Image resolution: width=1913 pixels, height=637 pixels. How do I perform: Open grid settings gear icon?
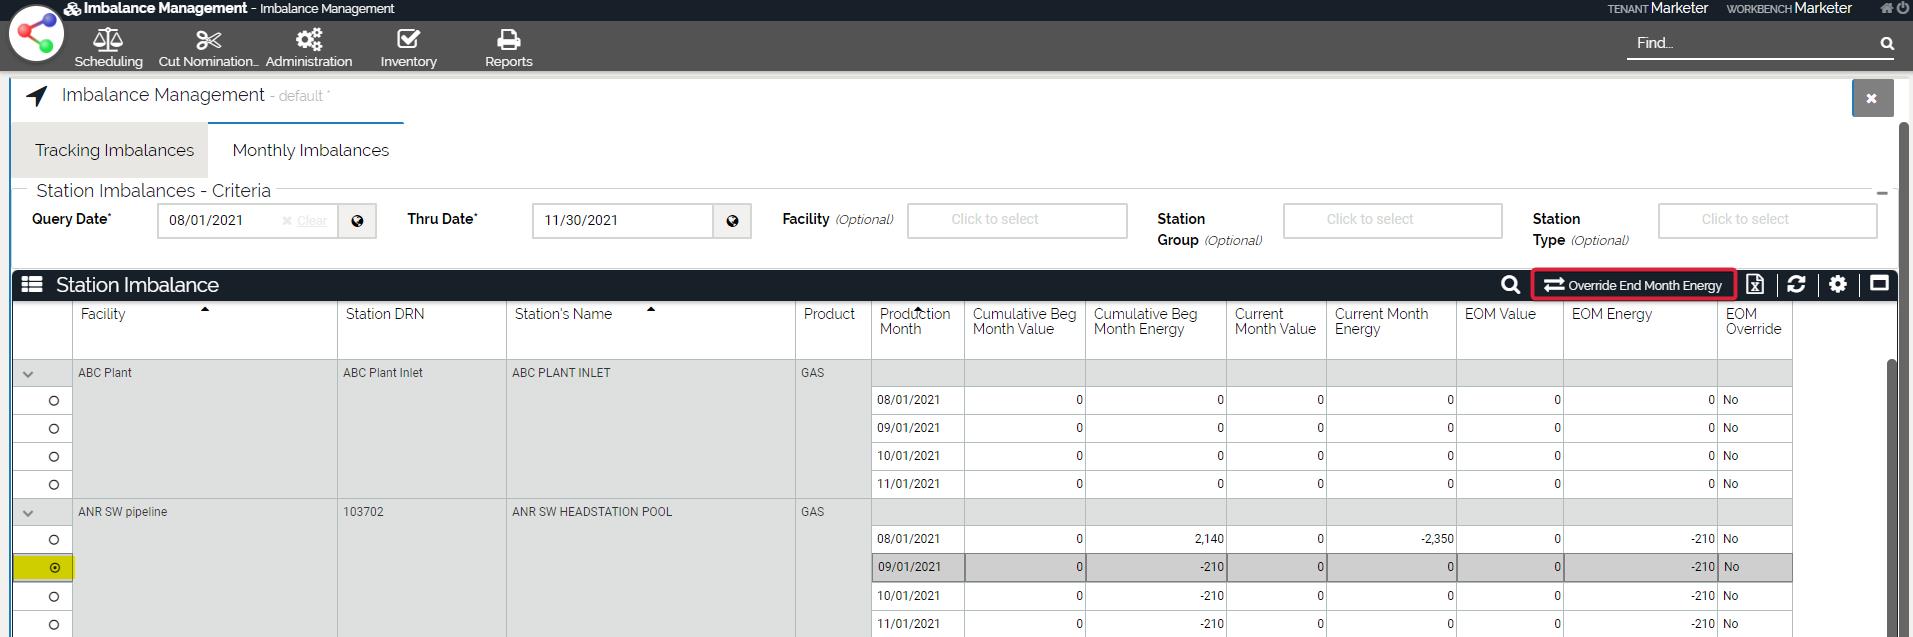1837,285
